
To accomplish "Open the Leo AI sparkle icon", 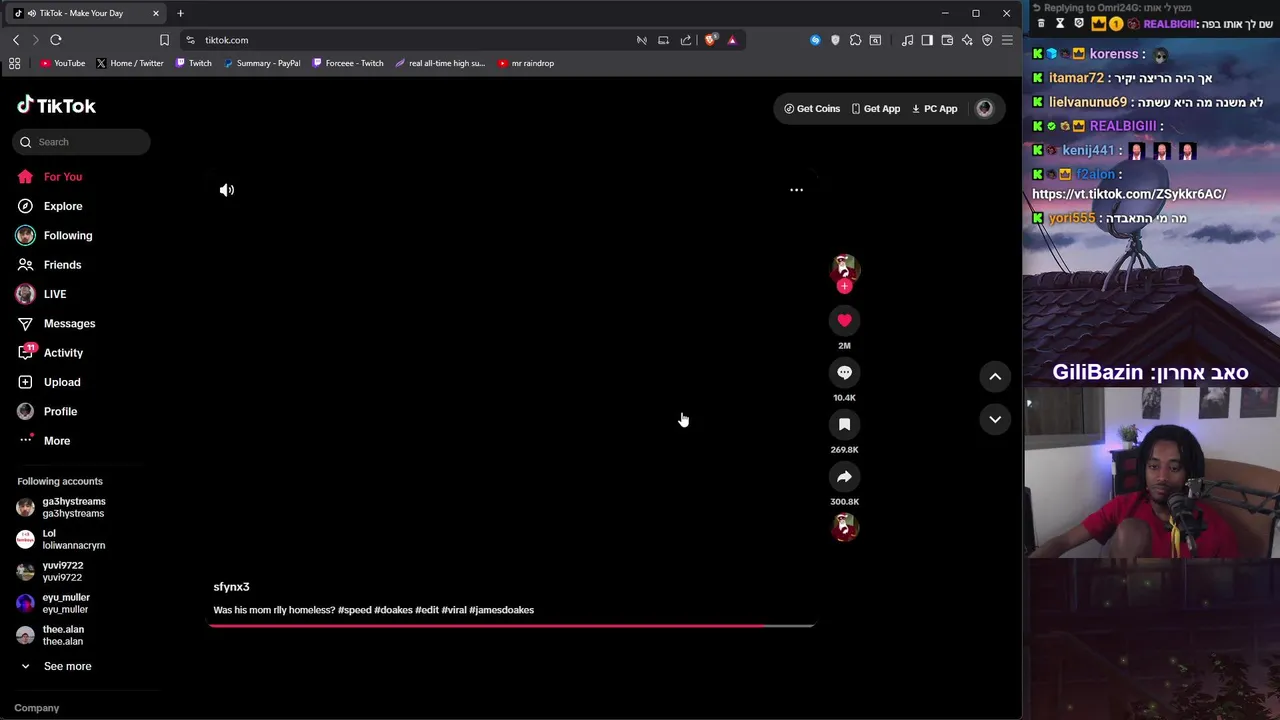I will (x=967, y=40).
